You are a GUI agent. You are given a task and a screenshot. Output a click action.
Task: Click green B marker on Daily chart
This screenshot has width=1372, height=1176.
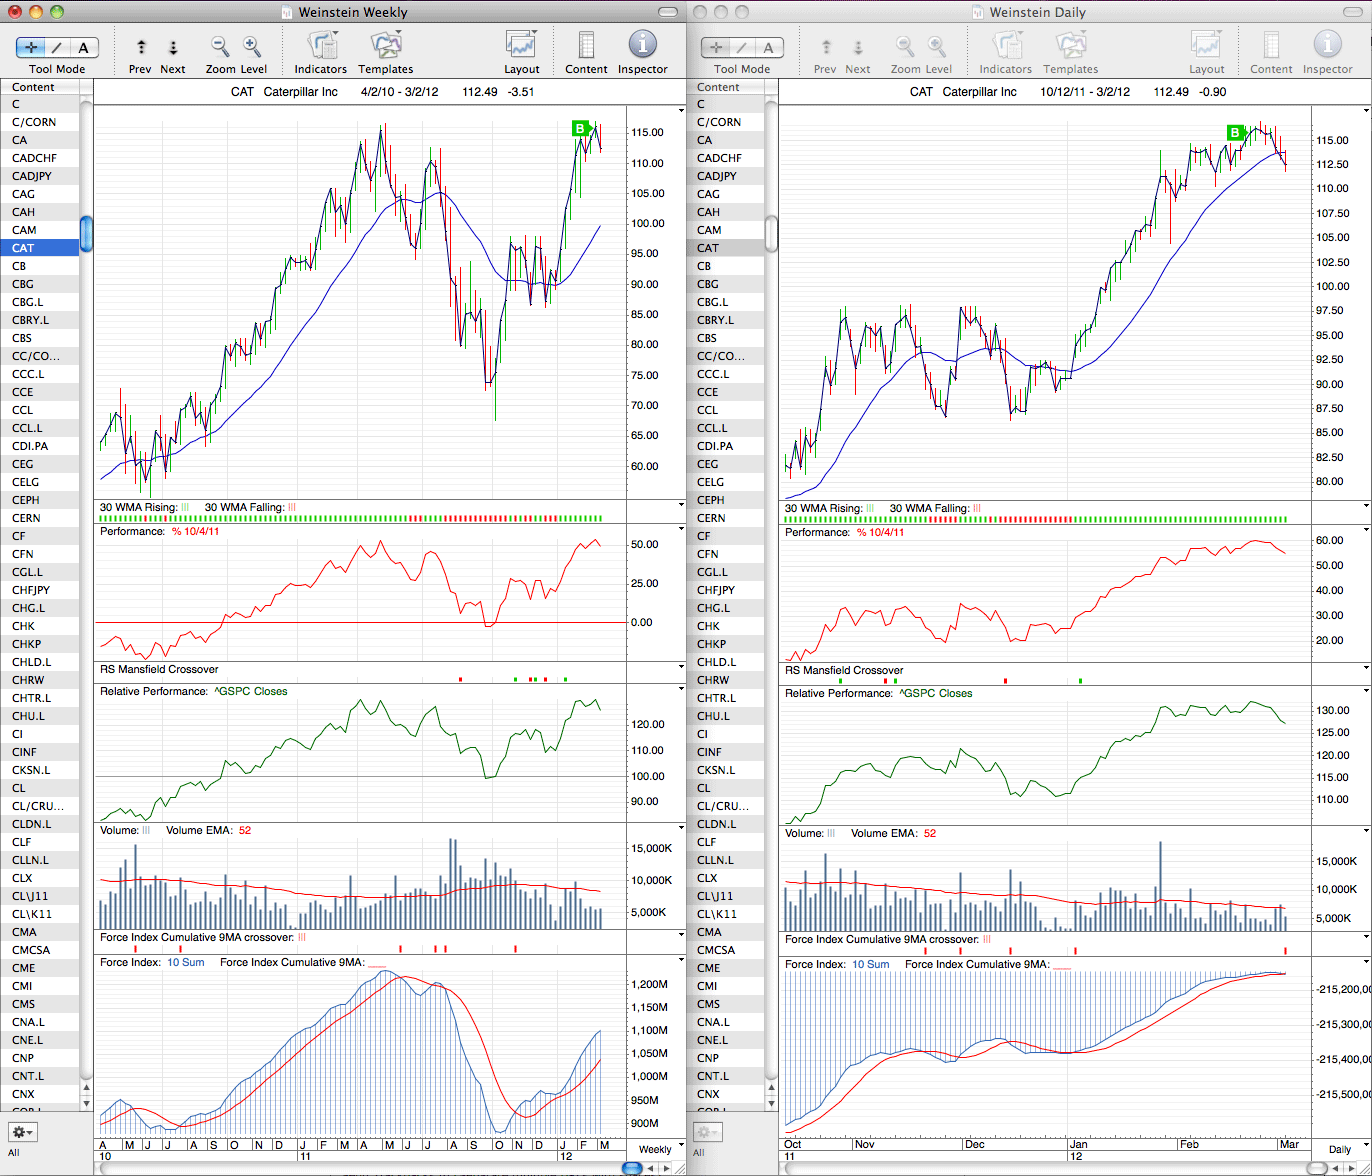tap(1235, 132)
